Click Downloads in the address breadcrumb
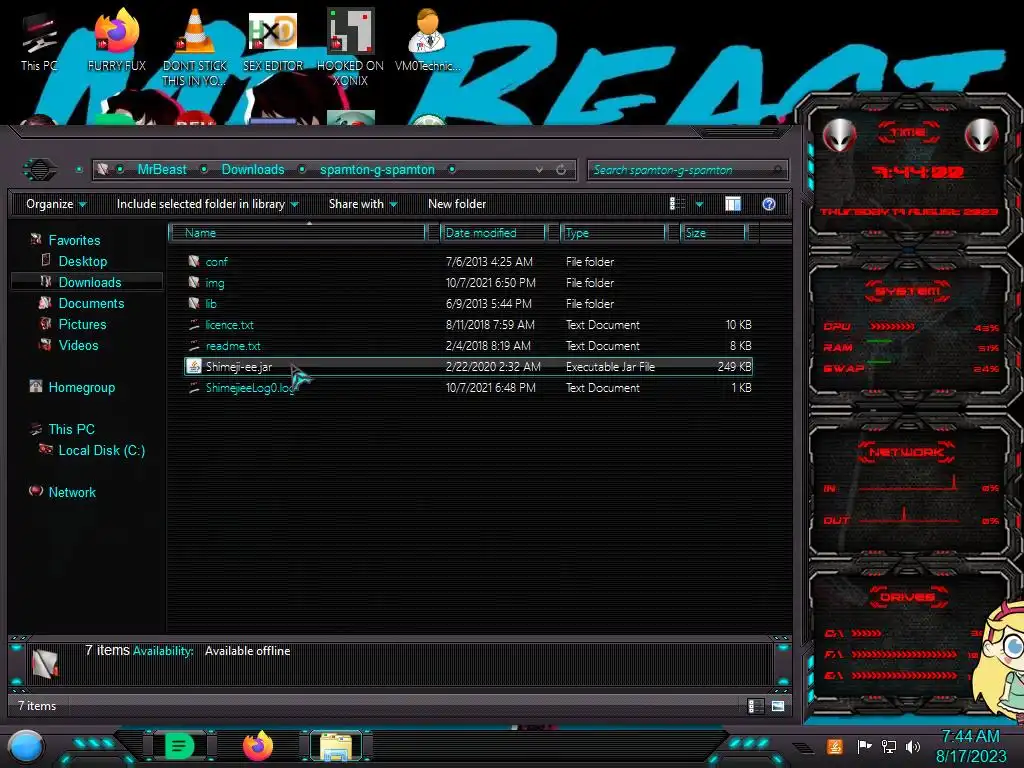 [253, 170]
